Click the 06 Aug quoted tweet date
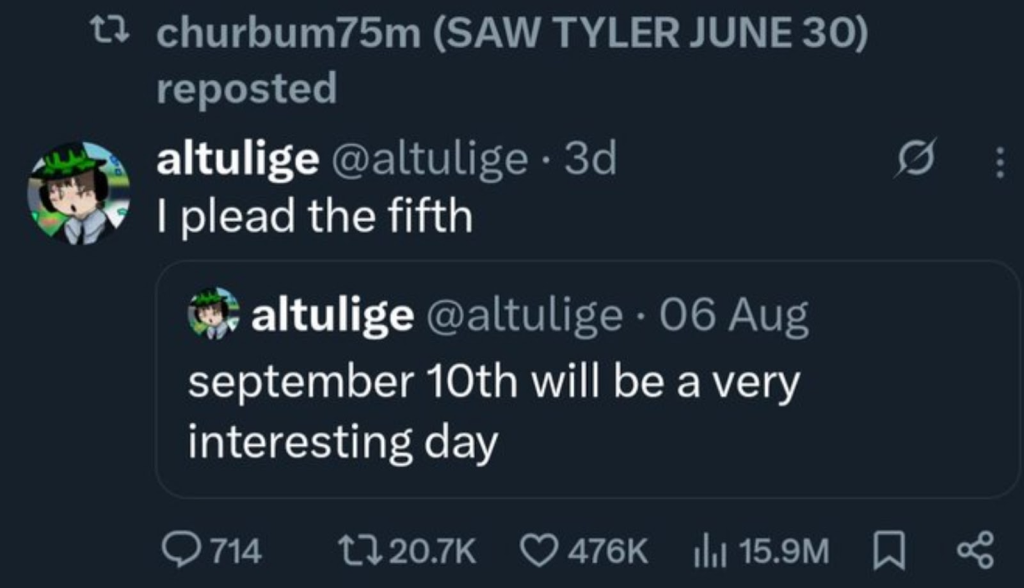 [733, 316]
